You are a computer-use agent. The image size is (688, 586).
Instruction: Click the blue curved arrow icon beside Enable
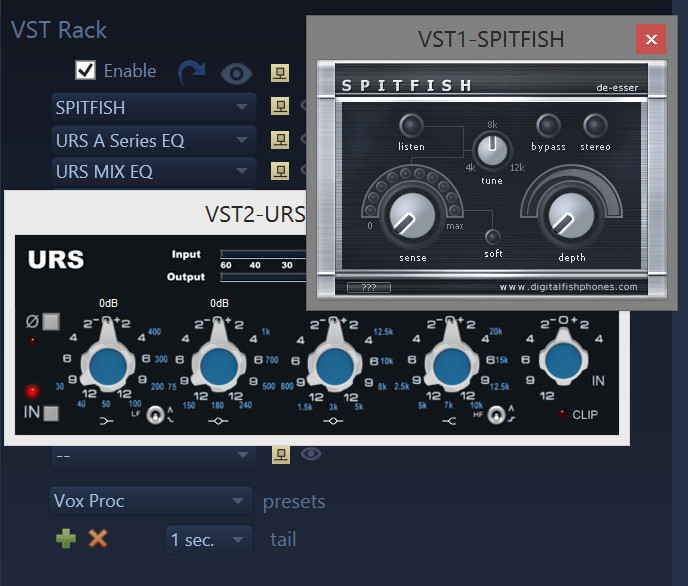[192, 72]
